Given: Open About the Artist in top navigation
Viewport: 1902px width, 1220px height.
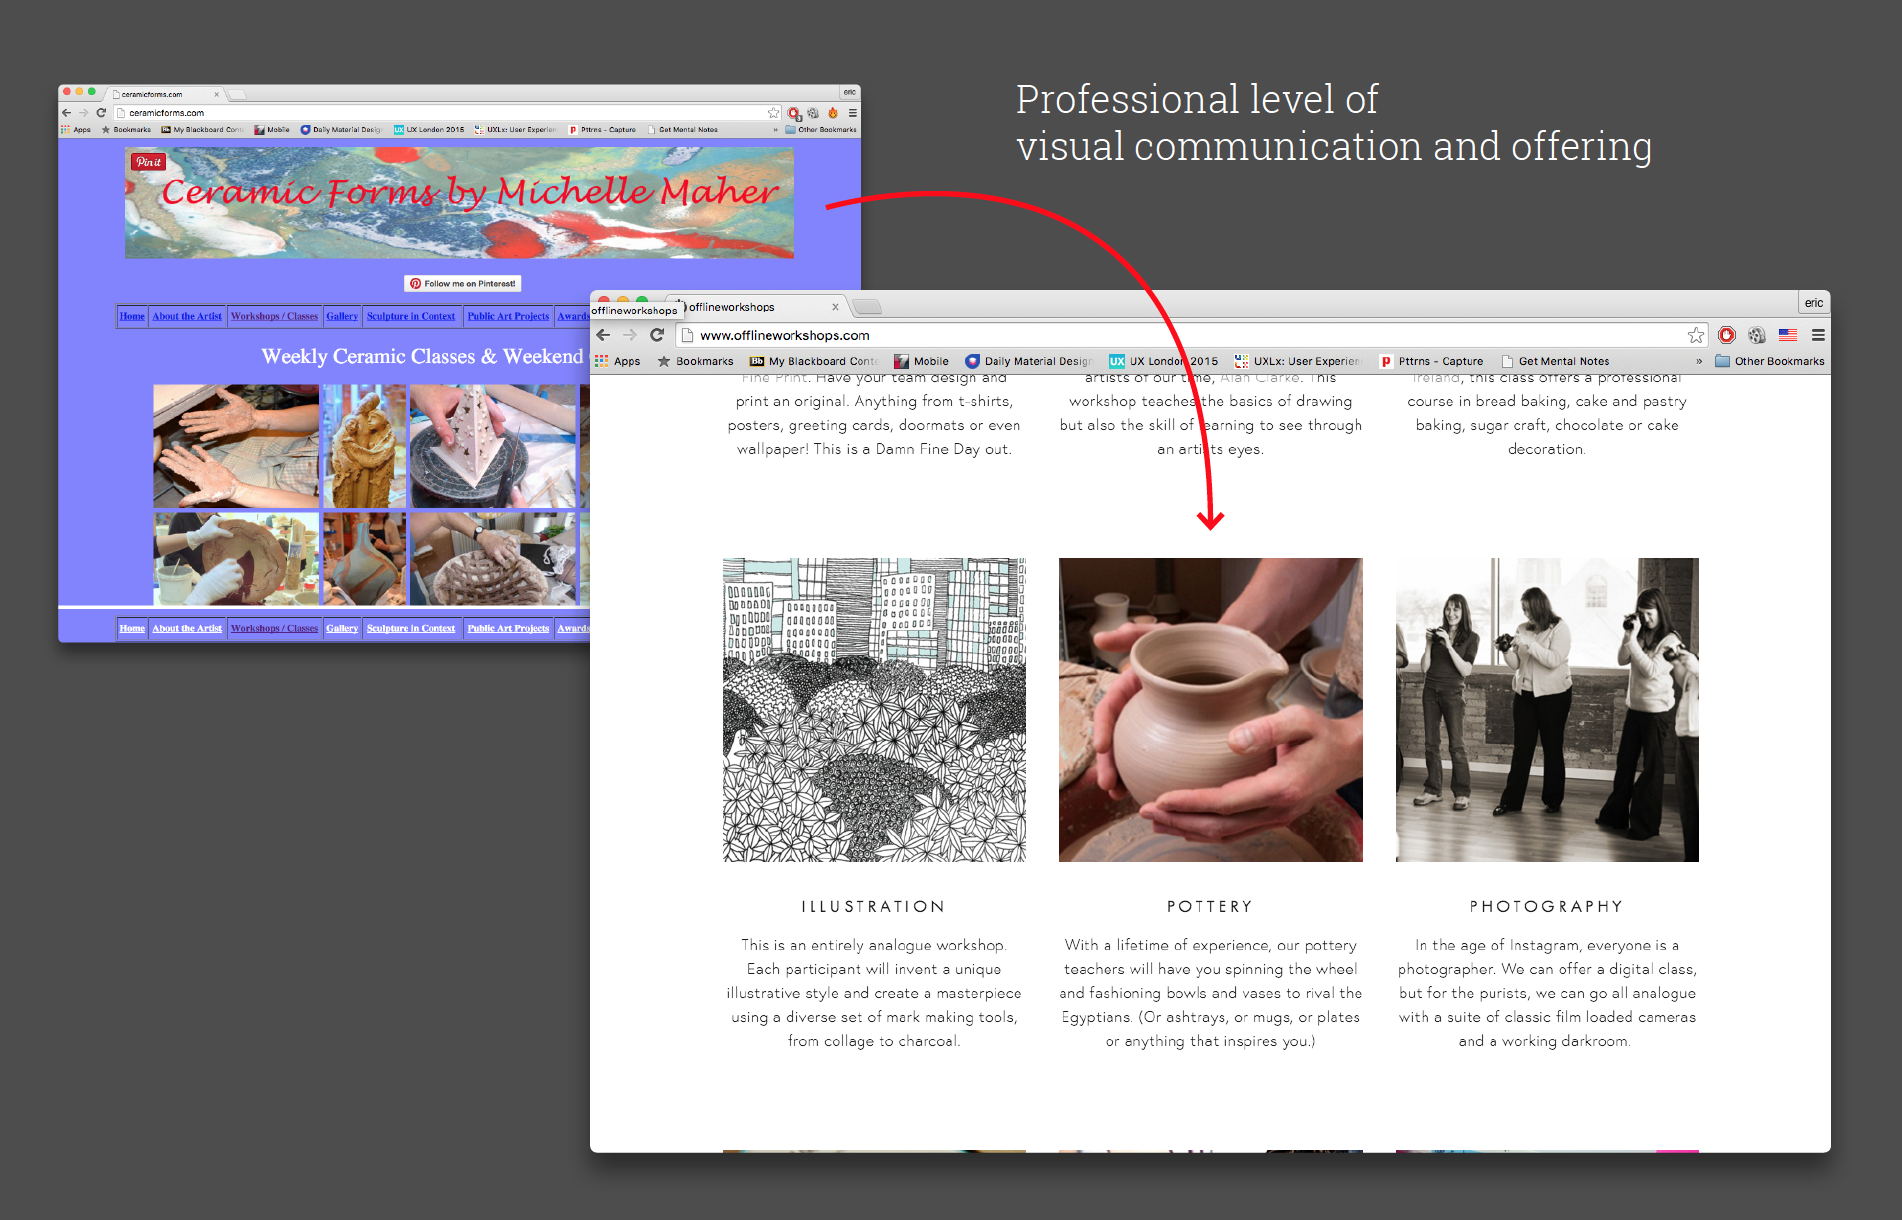Looking at the screenshot, I should coord(187,316).
